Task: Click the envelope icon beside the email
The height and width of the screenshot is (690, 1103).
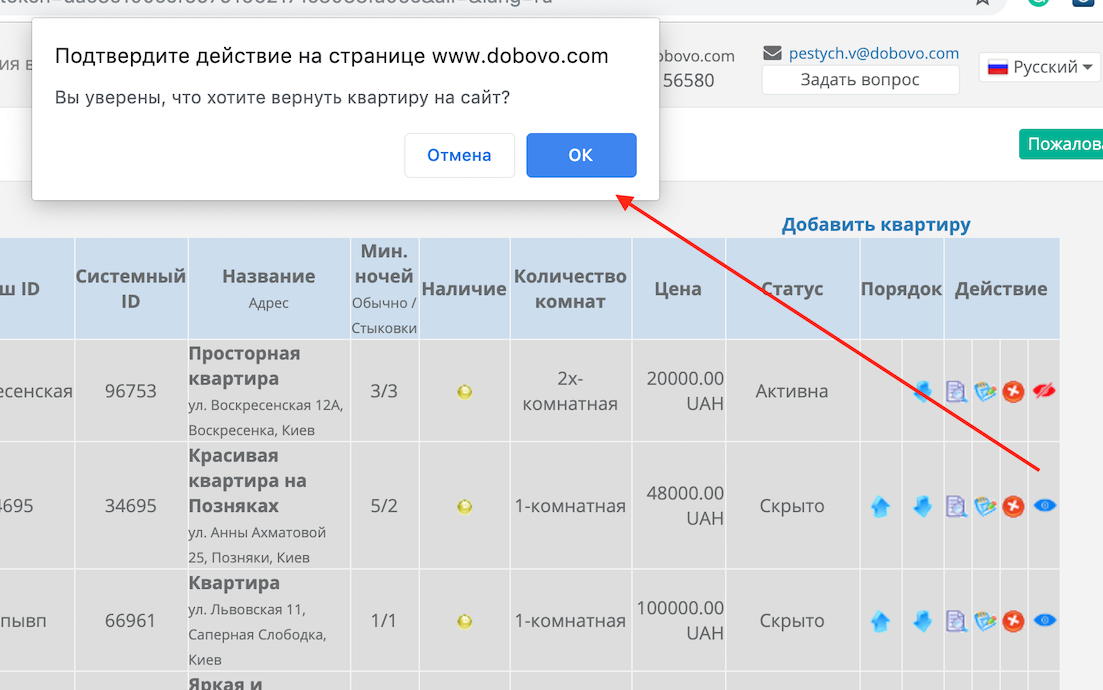Action: pos(772,53)
